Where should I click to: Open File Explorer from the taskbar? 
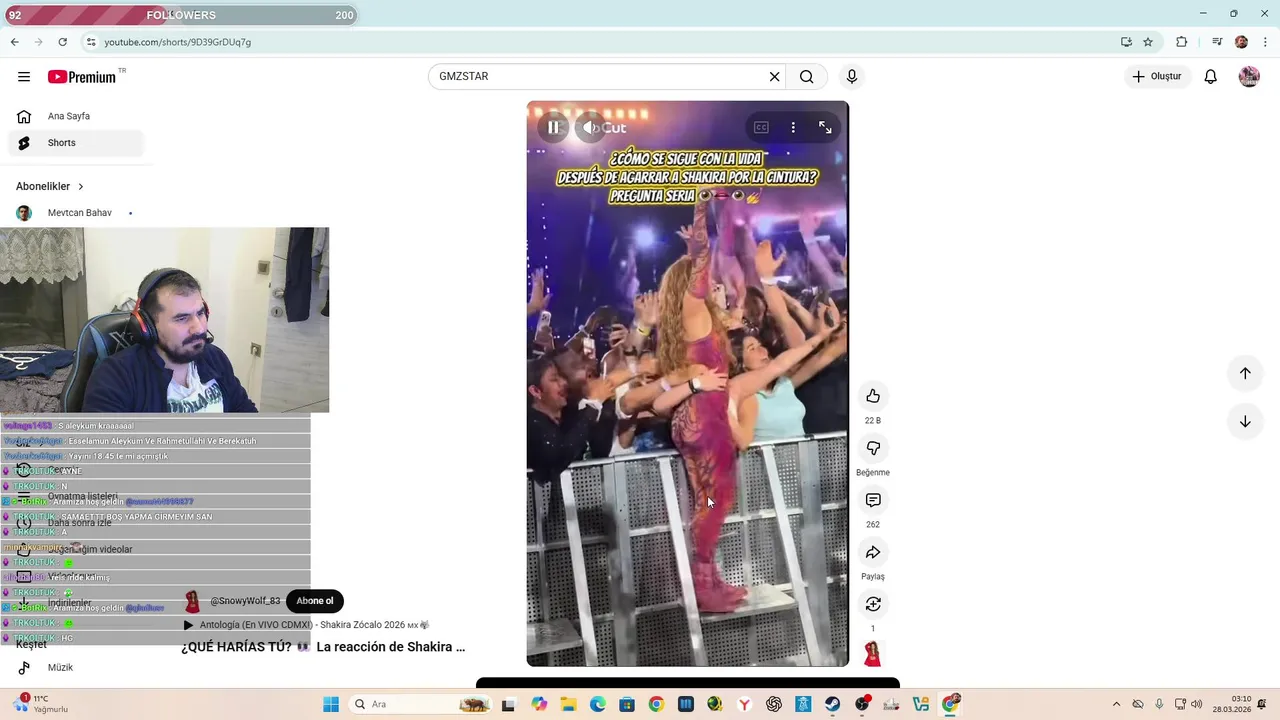click(x=568, y=704)
